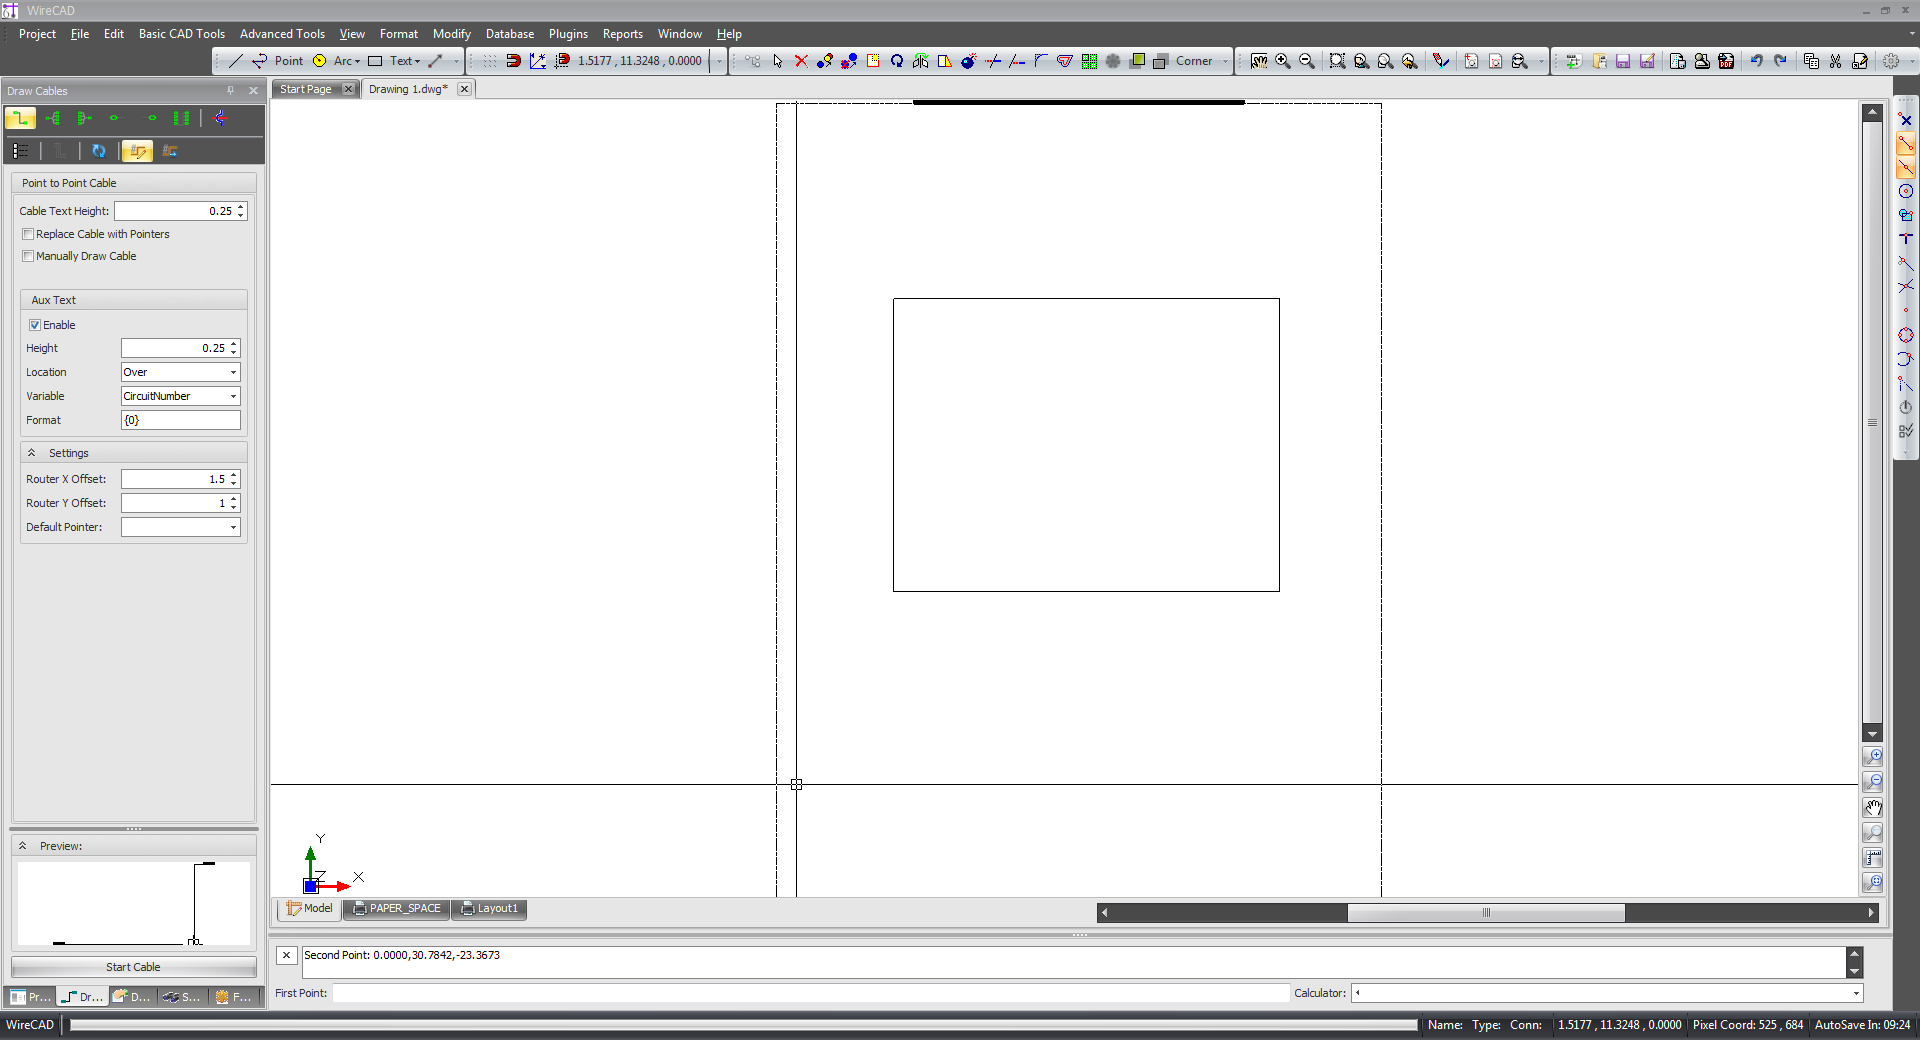Screen dimensions: 1920x1040
Task: Select the Line drawing tool
Action: [236, 61]
